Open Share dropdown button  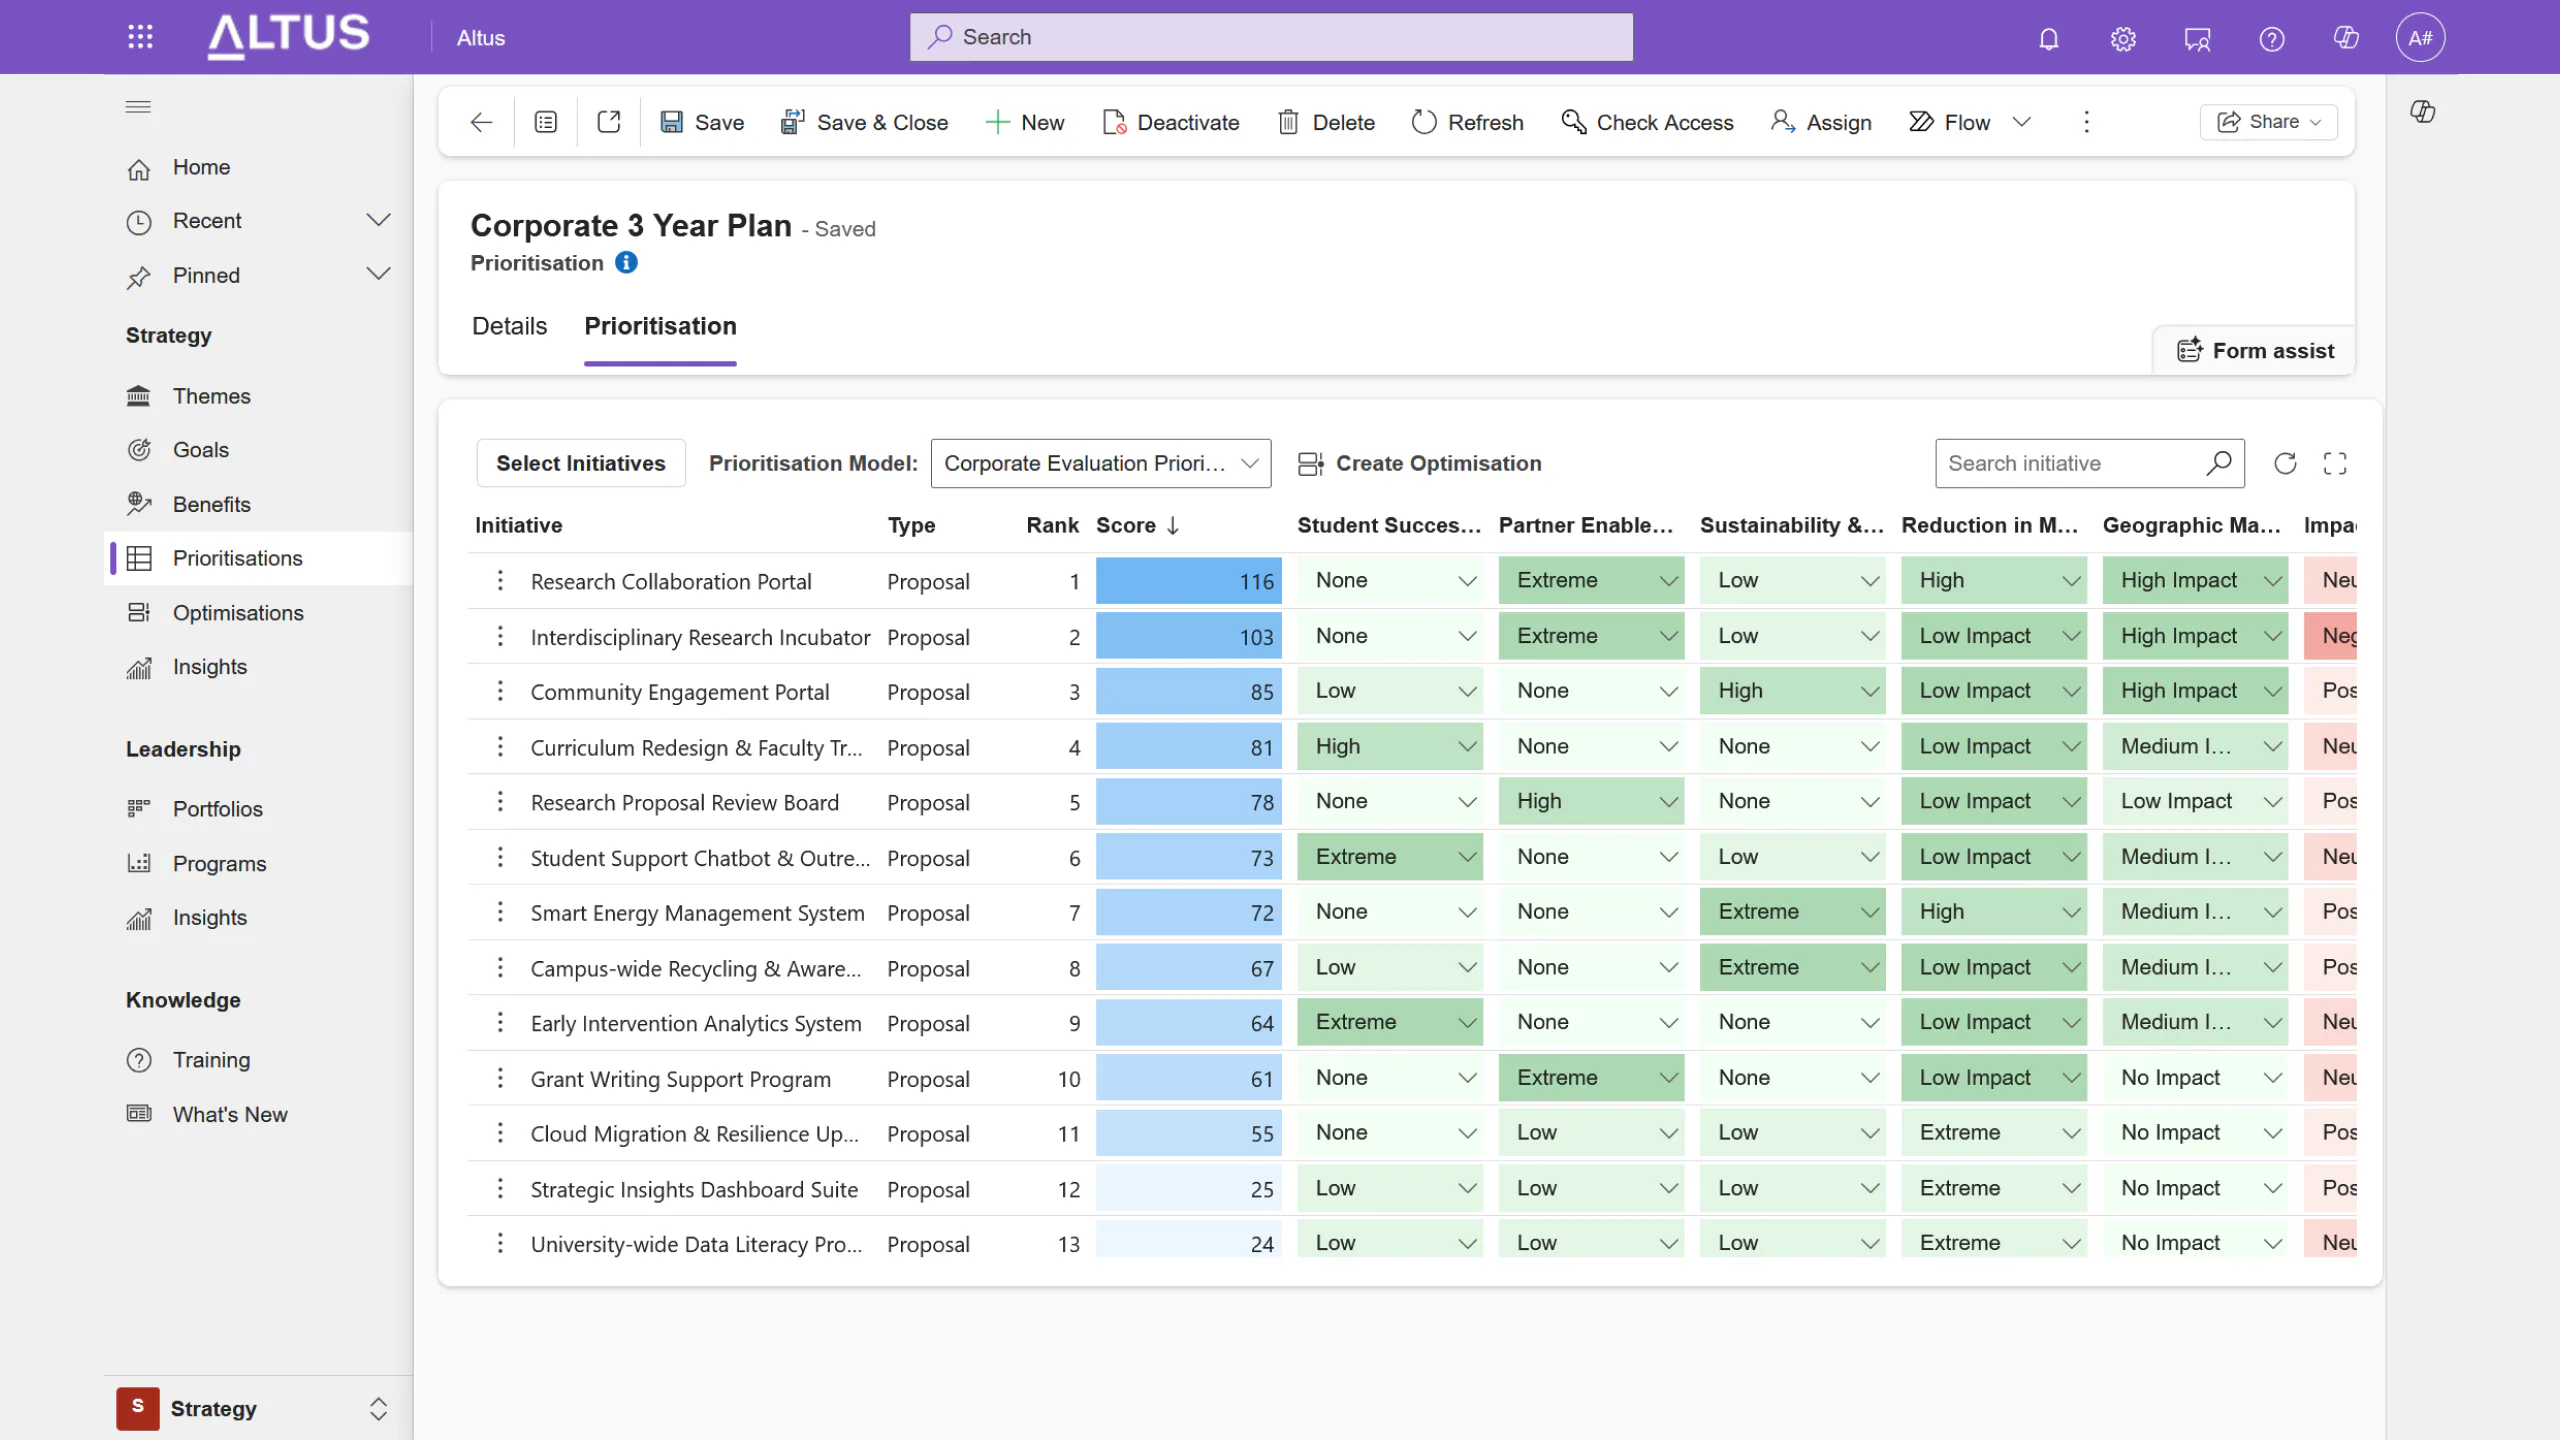[x=2268, y=122]
